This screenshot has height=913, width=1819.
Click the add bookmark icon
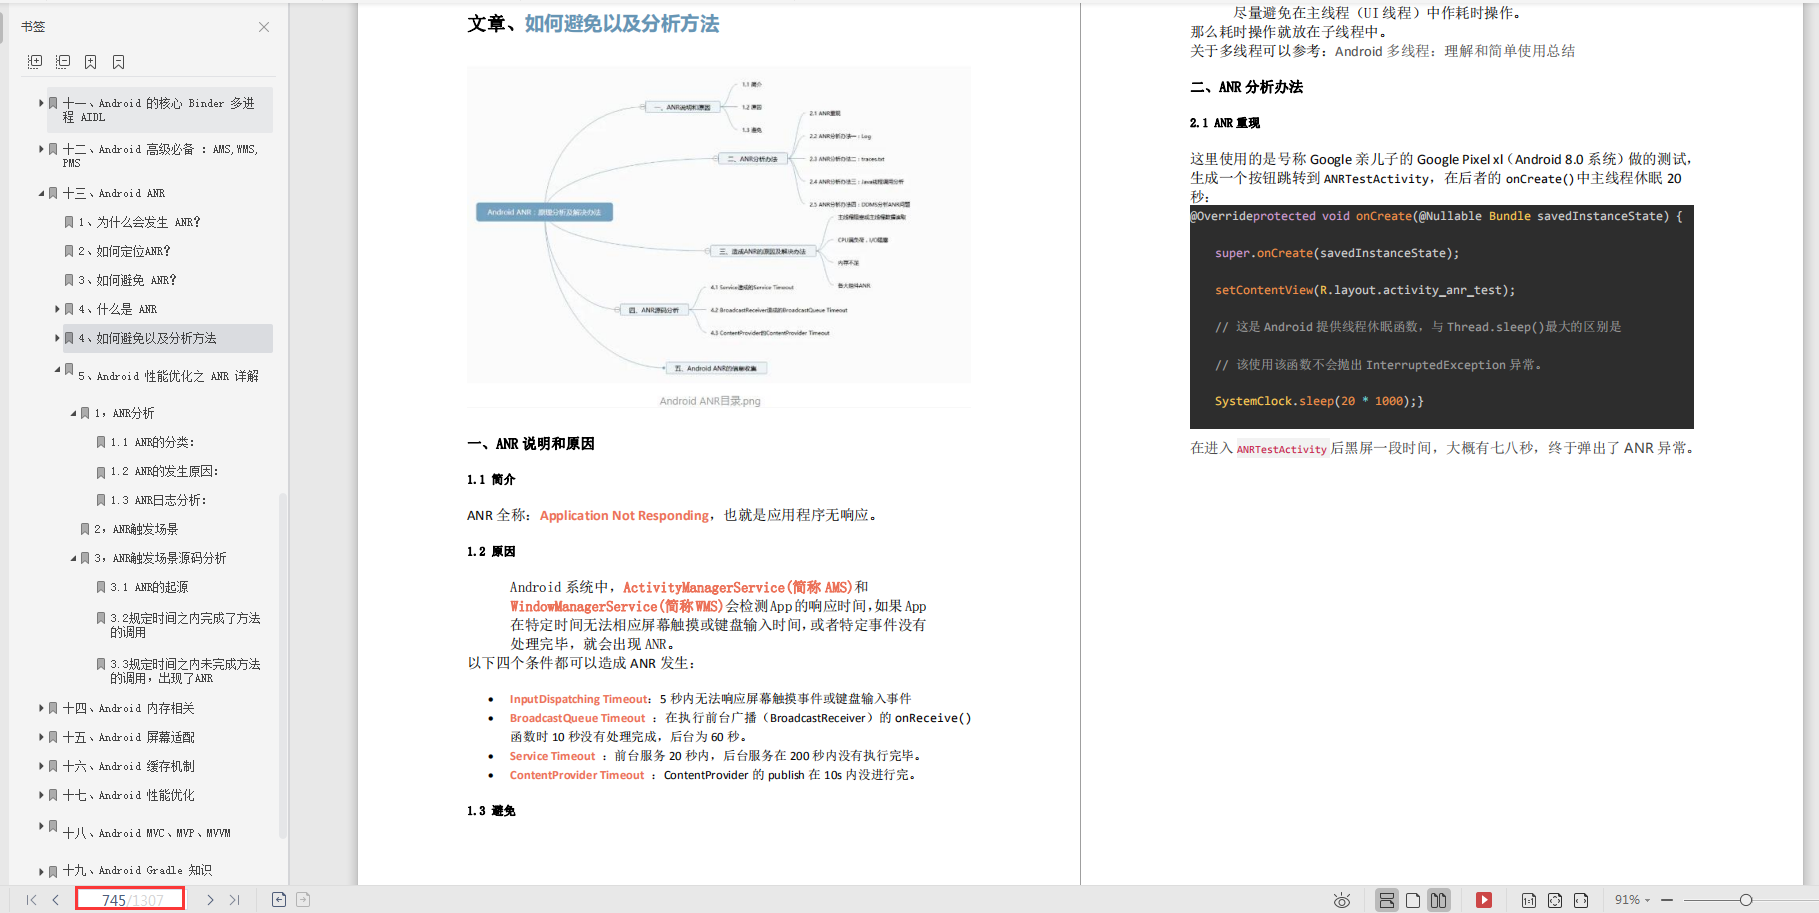click(x=91, y=62)
